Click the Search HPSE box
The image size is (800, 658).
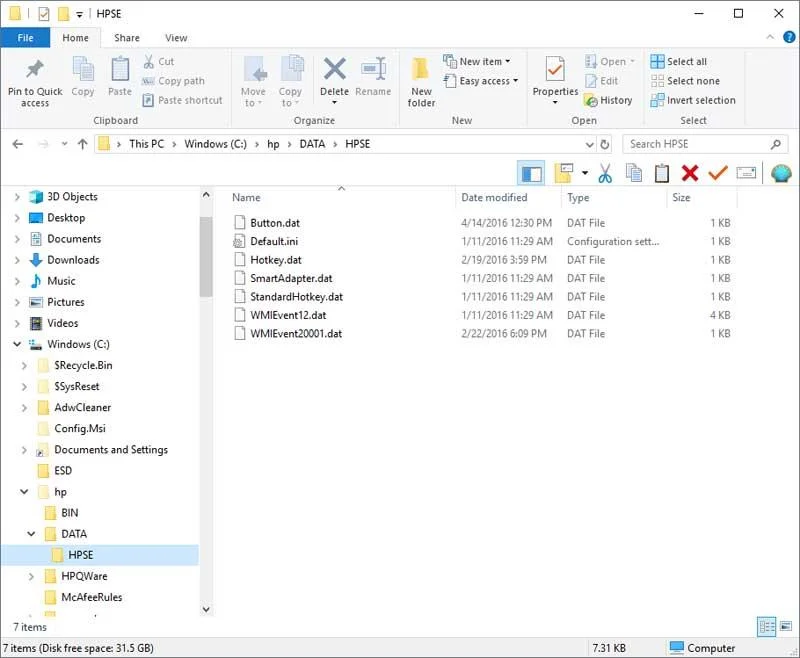pyautogui.click(x=705, y=144)
